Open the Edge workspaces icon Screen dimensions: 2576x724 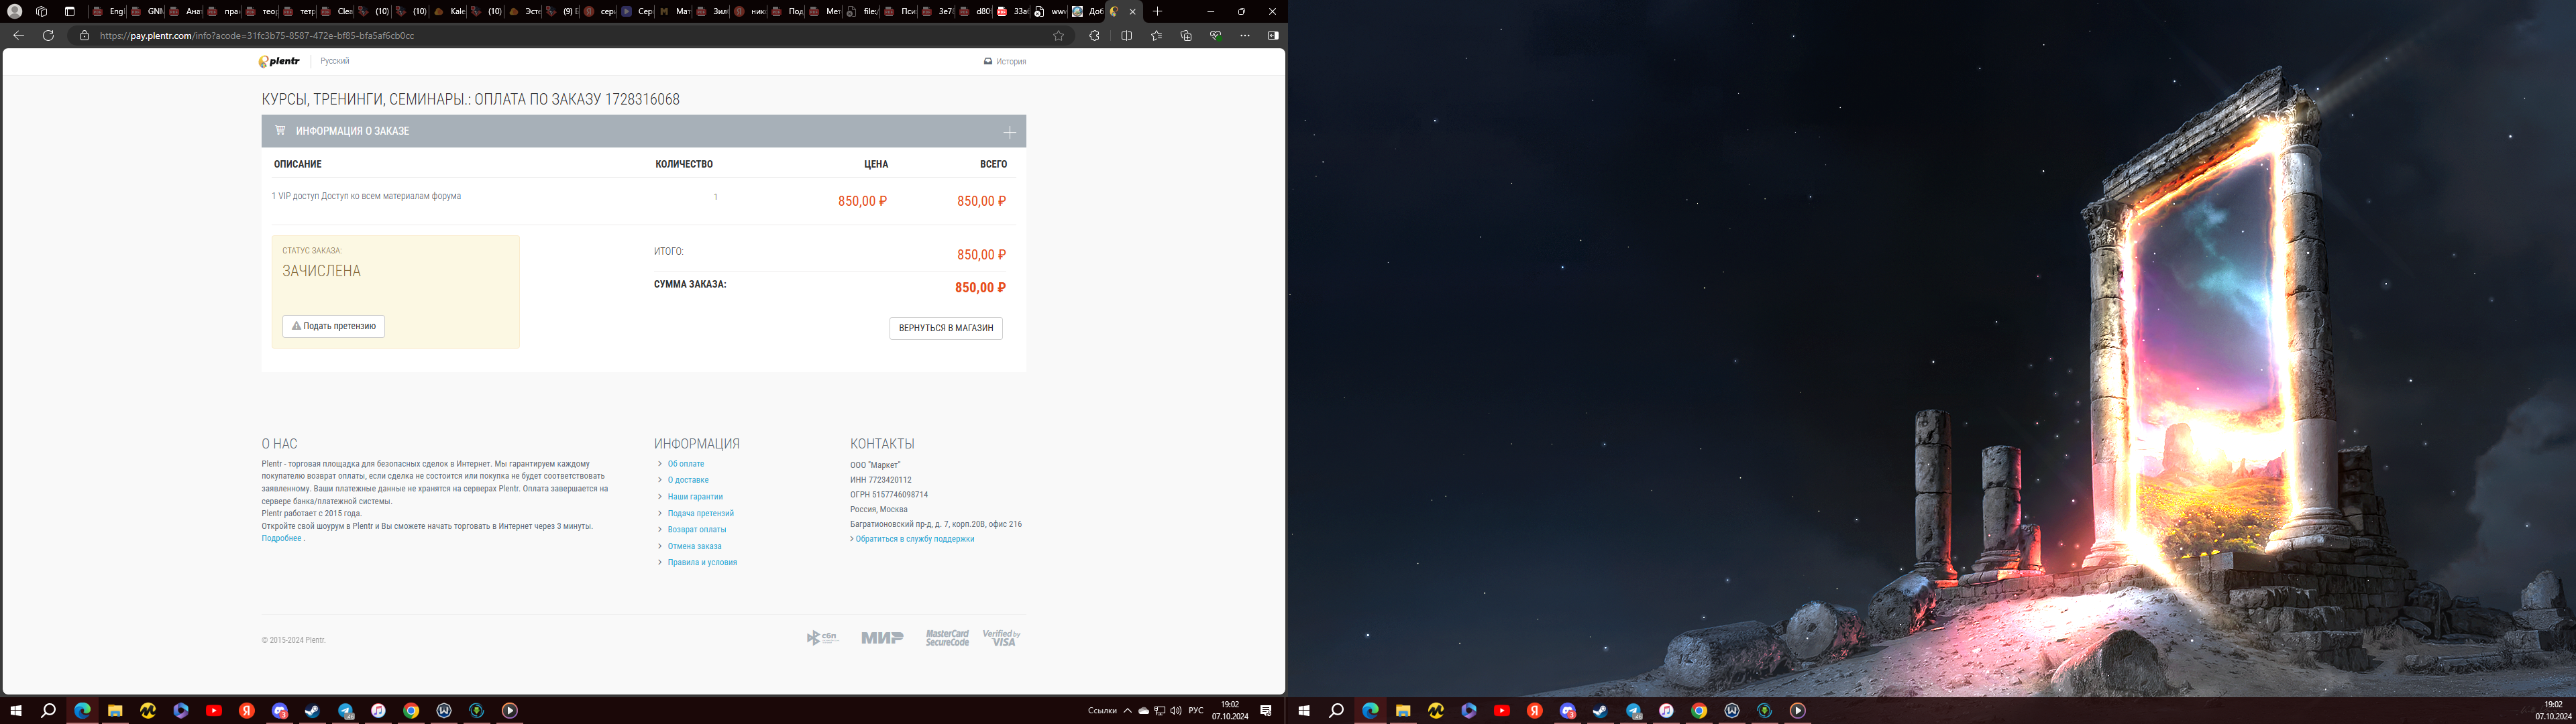pyautogui.click(x=42, y=12)
